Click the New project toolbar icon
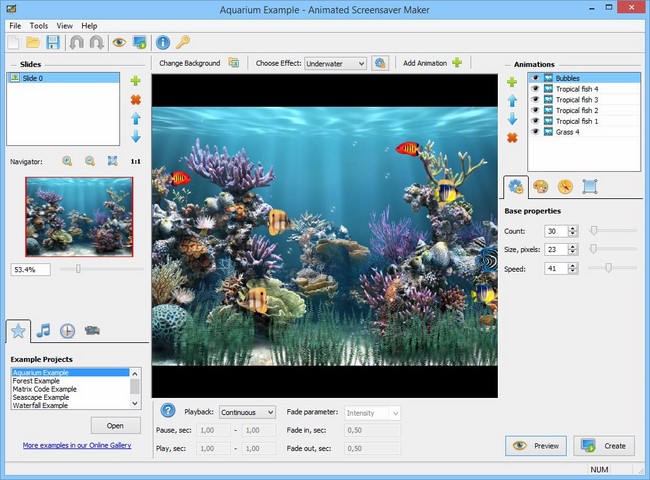650x480 pixels. point(14,42)
